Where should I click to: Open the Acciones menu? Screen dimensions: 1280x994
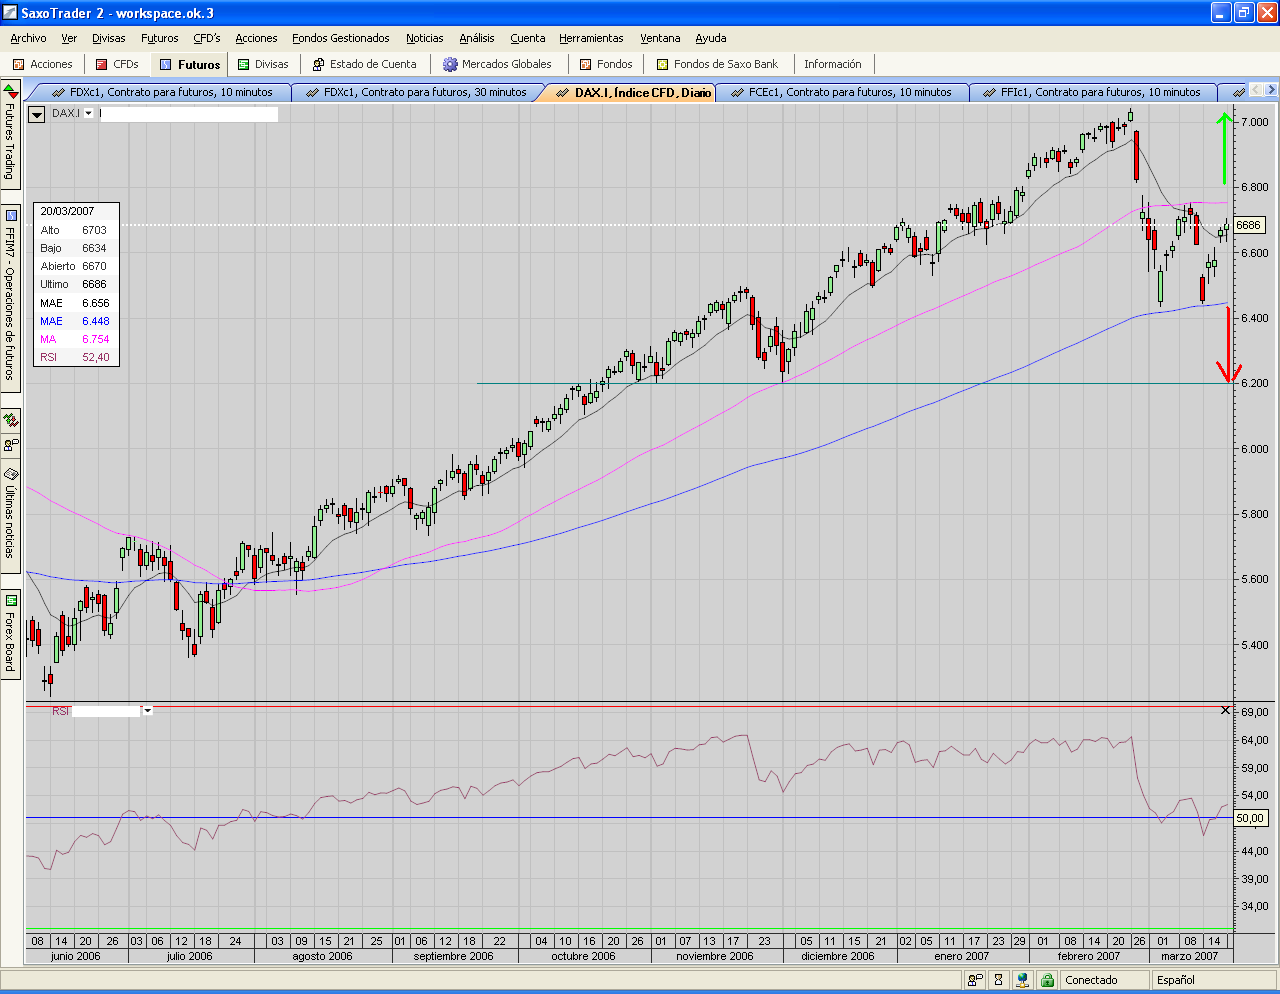(x=256, y=38)
